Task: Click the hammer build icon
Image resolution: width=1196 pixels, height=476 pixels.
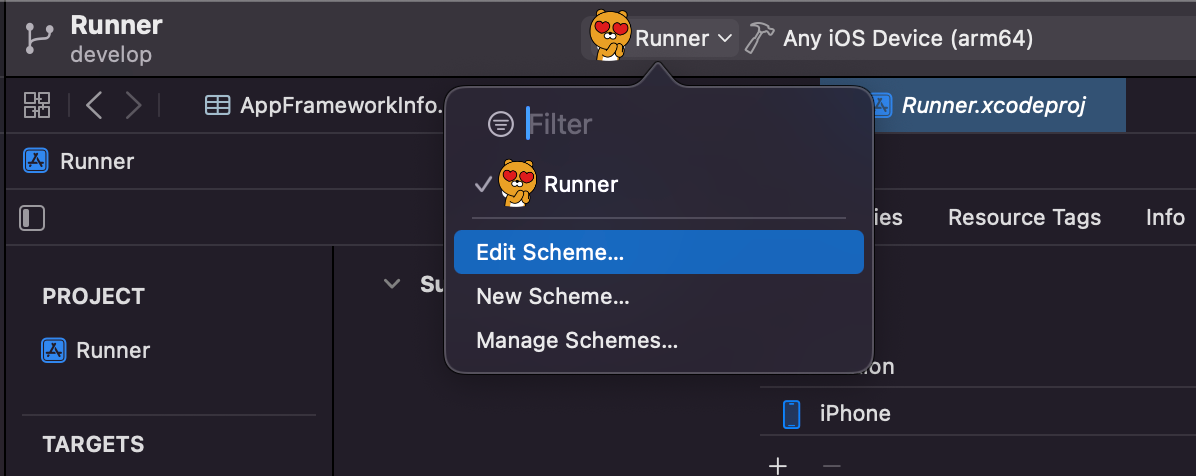Action: point(759,37)
